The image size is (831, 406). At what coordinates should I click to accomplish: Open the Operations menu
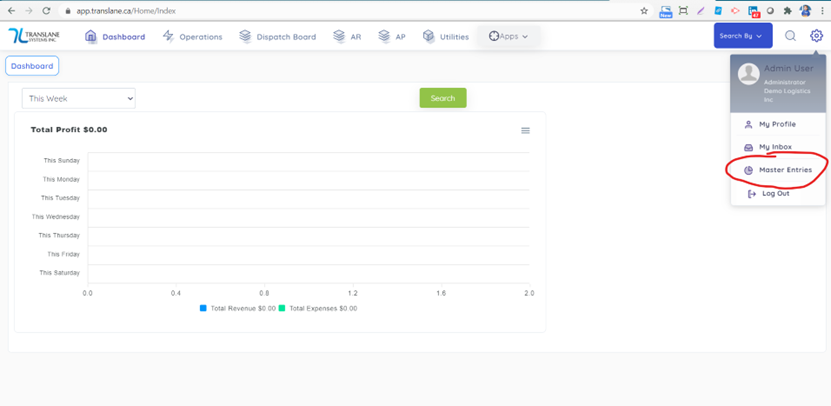pyautogui.click(x=192, y=36)
